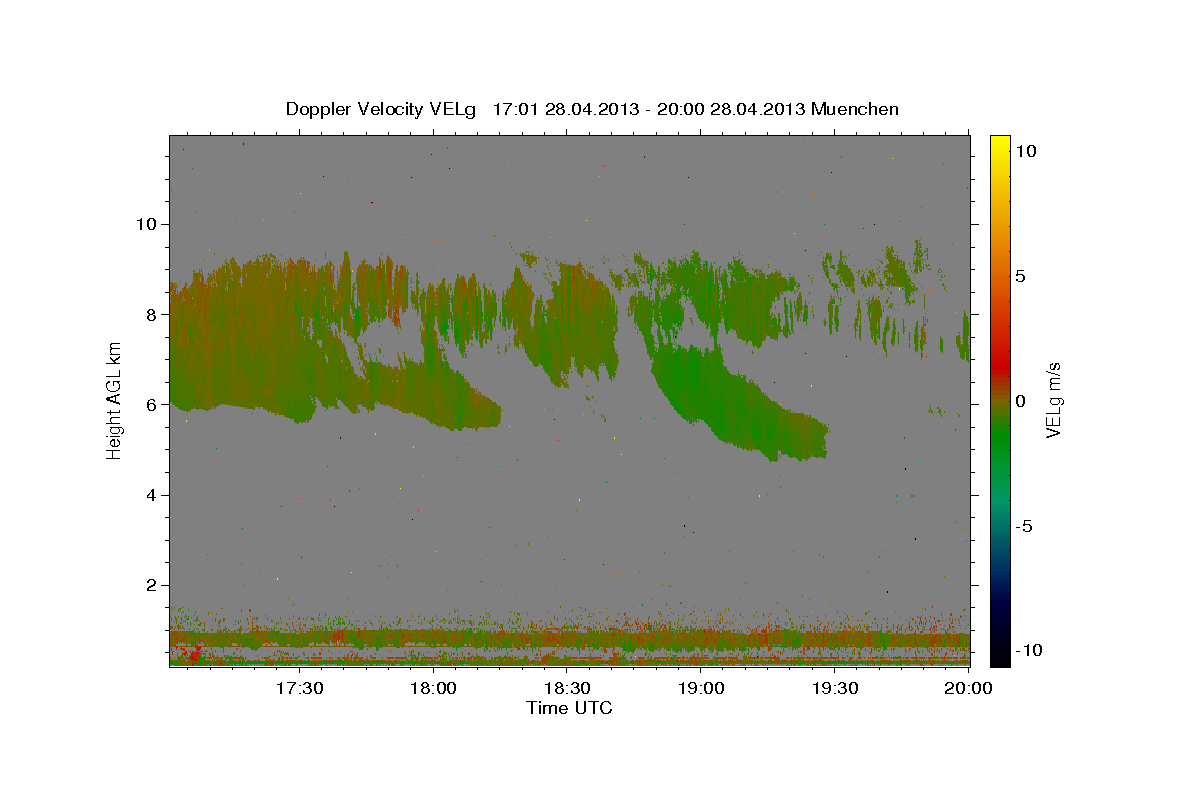Click the colorbar label '-5'
This screenshot has width=1200, height=800.
(1023, 526)
